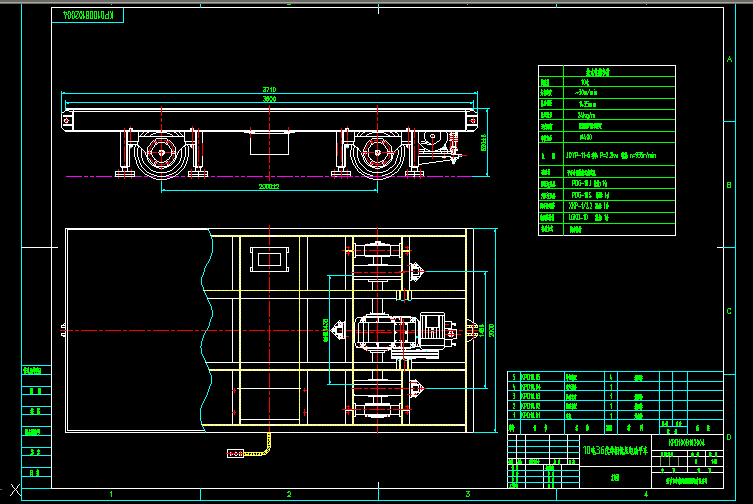The height and width of the screenshot is (504, 753).
Task: Click the wavy break line in plan view
Action: [x=206, y=330]
